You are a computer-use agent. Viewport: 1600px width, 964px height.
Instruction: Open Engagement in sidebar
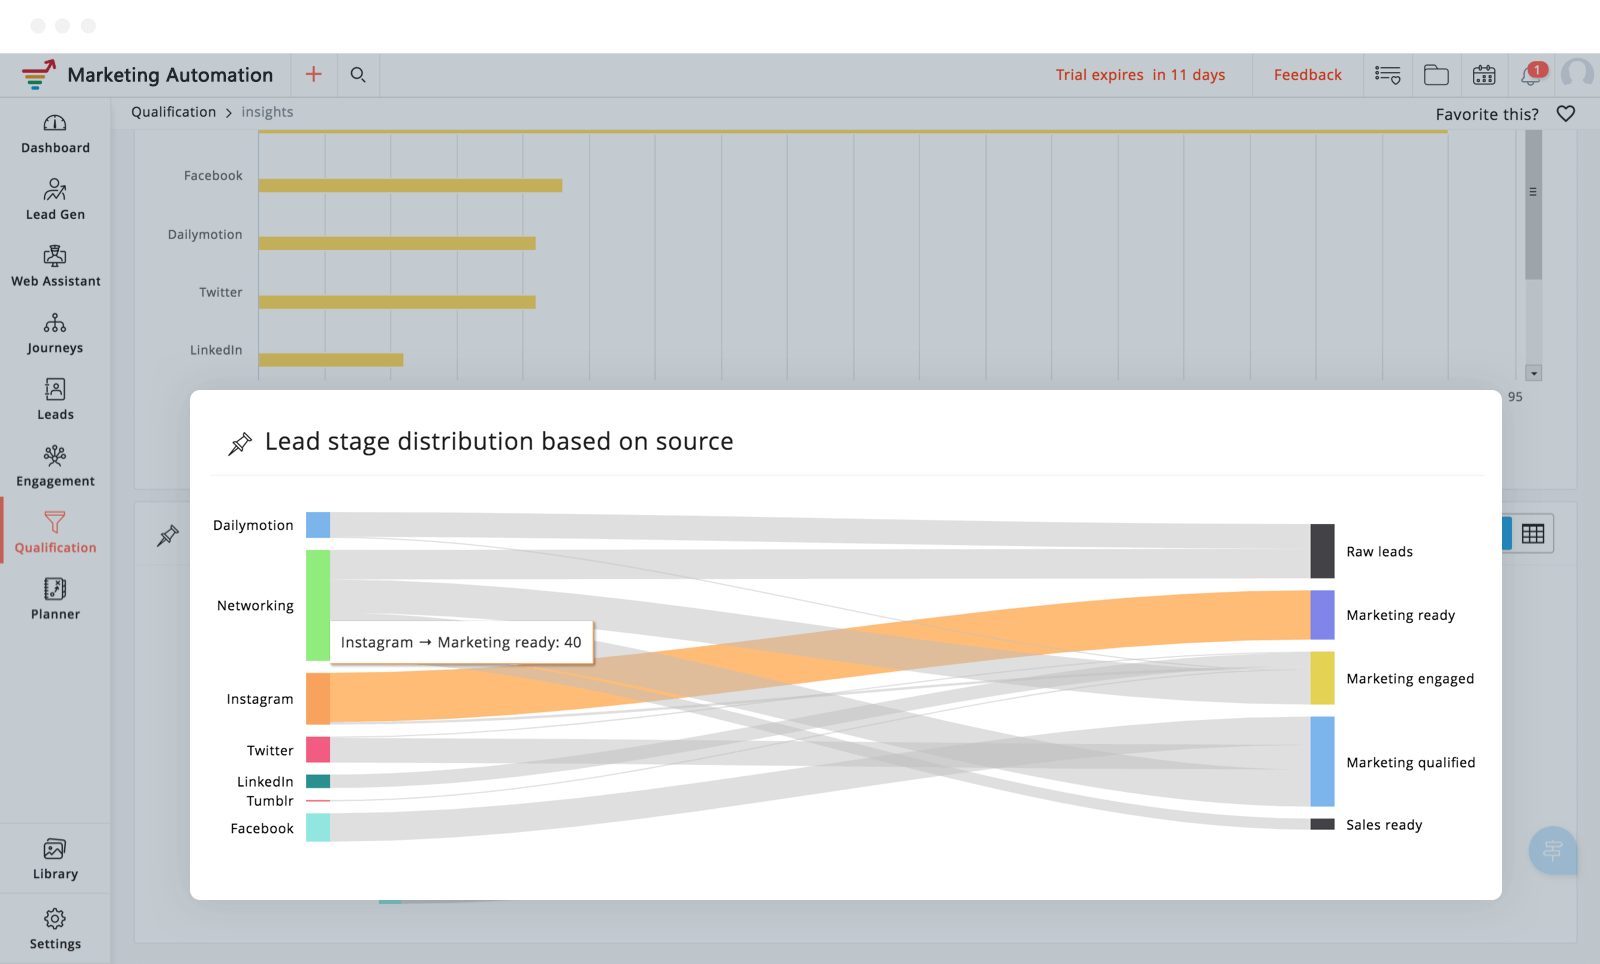(55, 467)
